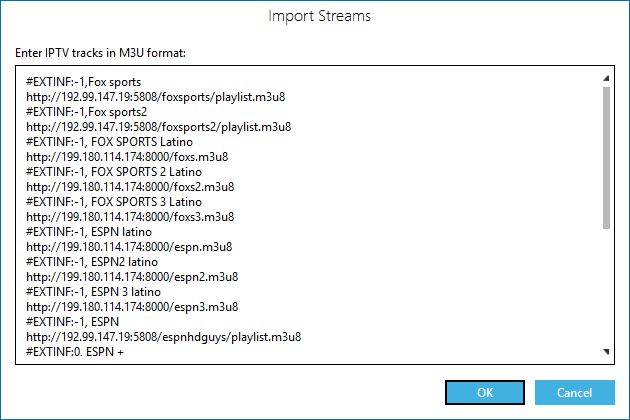The image size is (630, 420).
Task: Click the espn2.m3u8 URL line
Action: pos(132,277)
